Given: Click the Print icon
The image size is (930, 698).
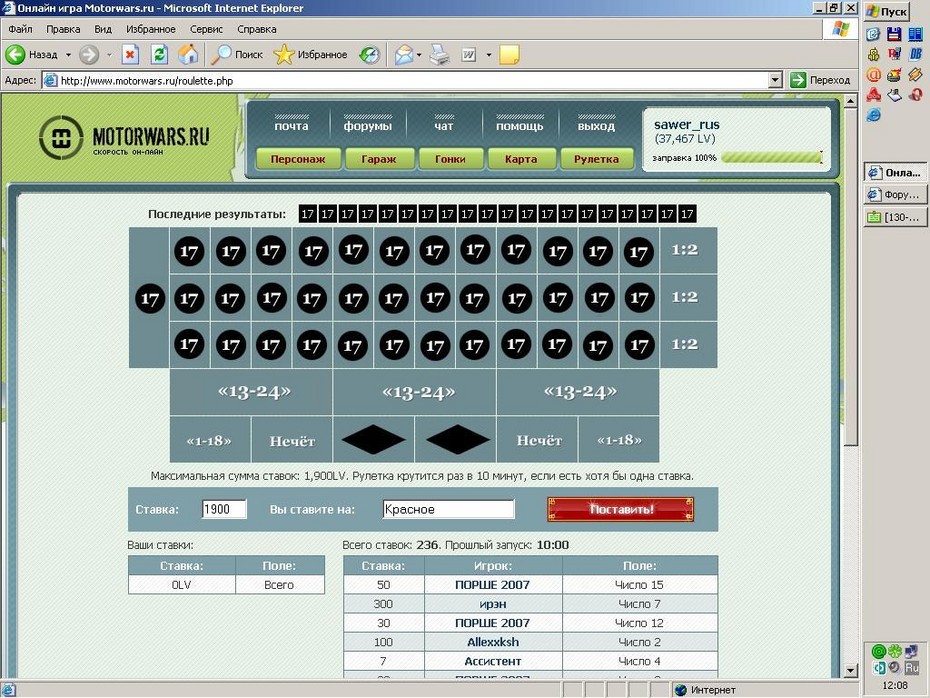Looking at the screenshot, I should pyautogui.click(x=439, y=55).
